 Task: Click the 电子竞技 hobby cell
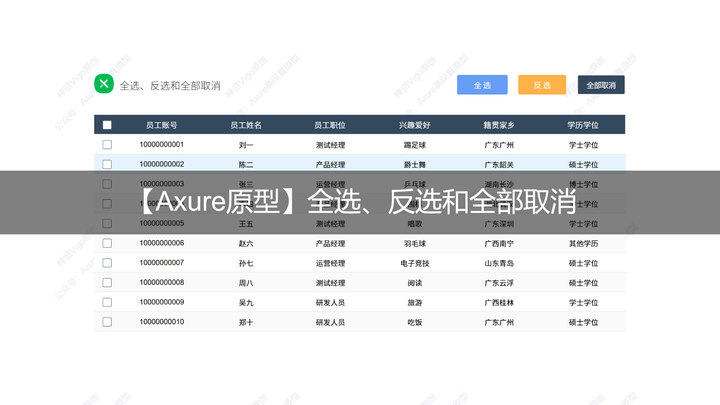415,264
